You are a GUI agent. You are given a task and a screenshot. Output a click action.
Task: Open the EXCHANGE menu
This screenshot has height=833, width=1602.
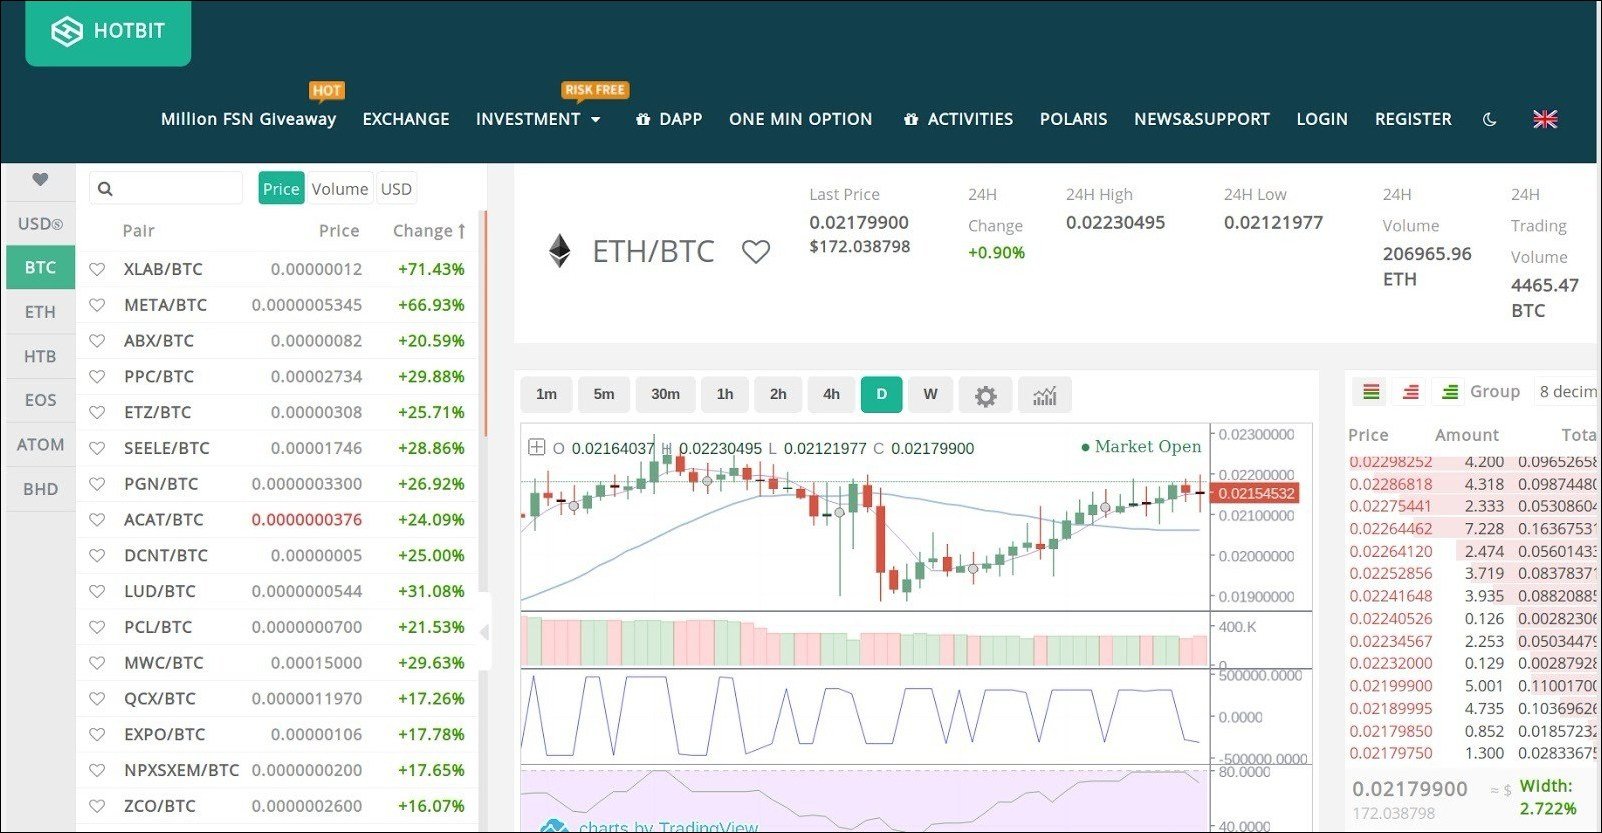pyautogui.click(x=406, y=119)
